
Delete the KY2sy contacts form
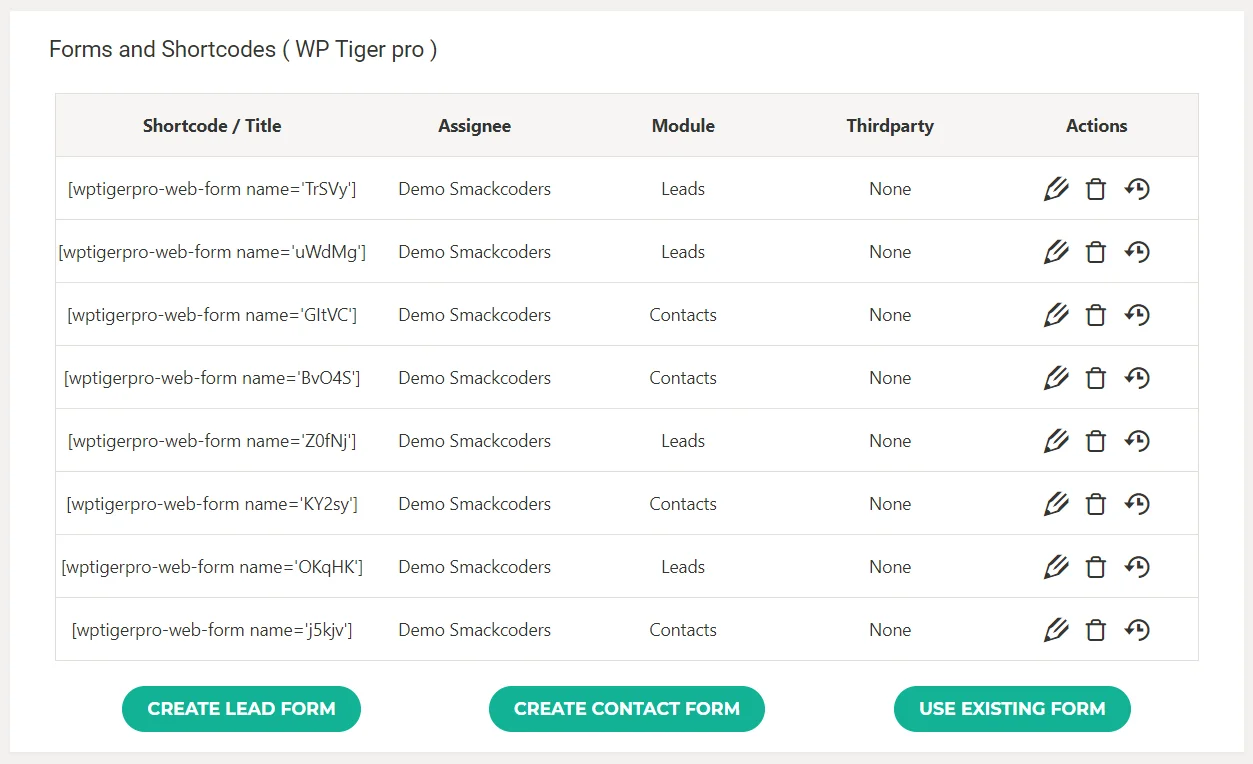click(1095, 503)
